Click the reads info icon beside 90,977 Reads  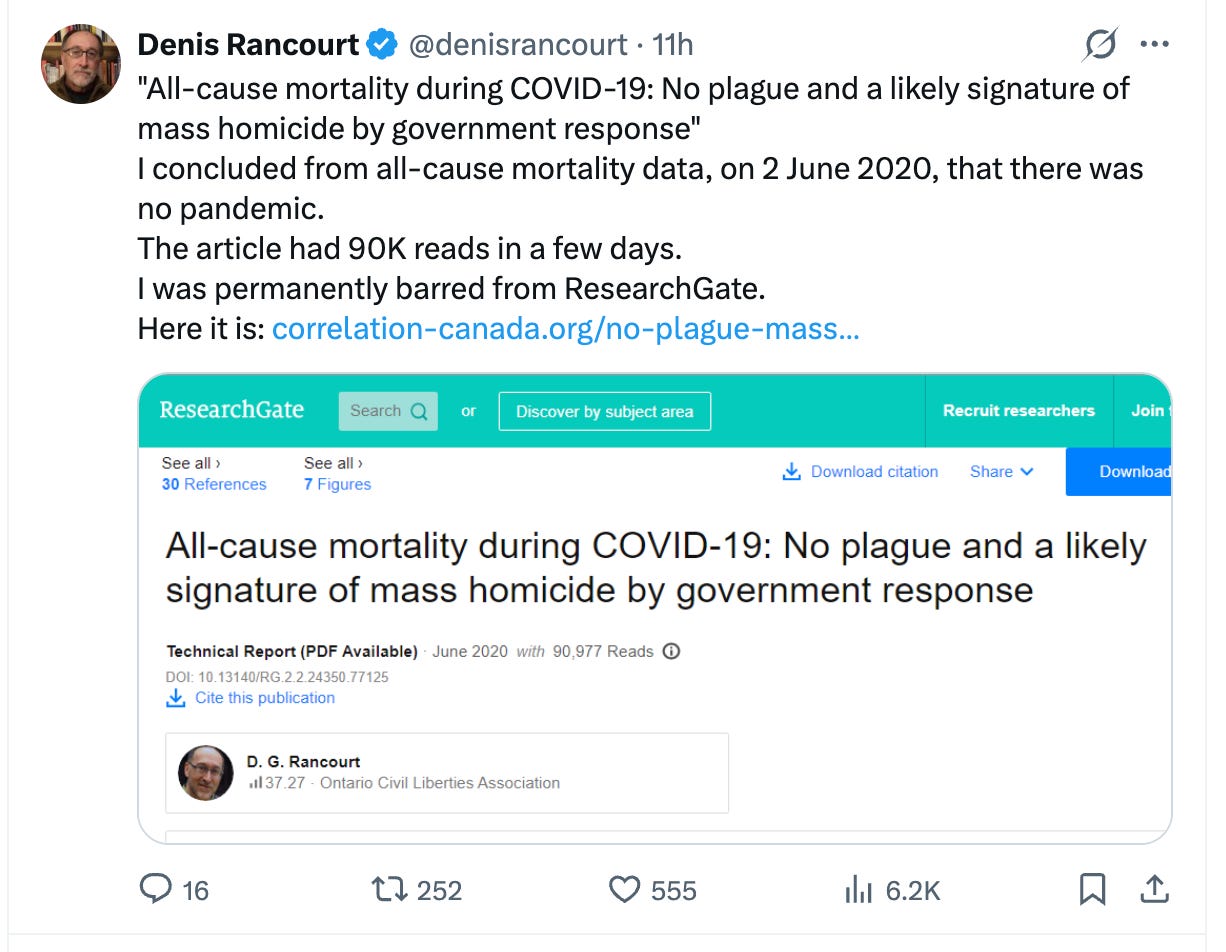[672, 651]
